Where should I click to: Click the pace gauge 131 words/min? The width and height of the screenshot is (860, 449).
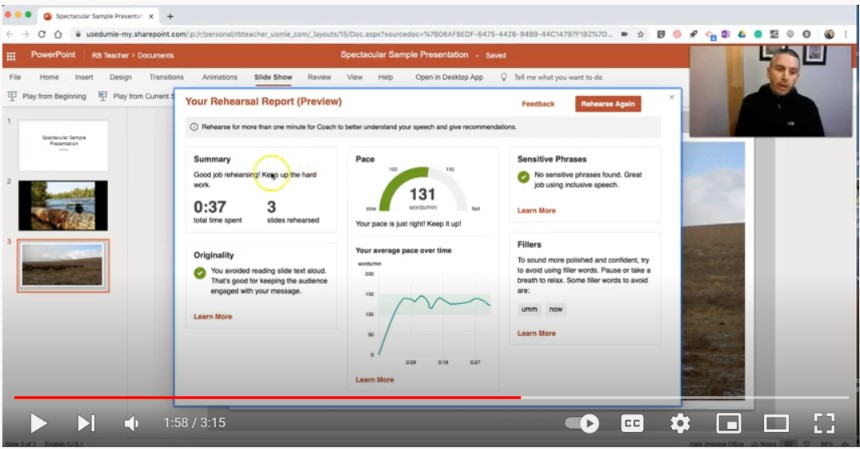[x=422, y=190]
